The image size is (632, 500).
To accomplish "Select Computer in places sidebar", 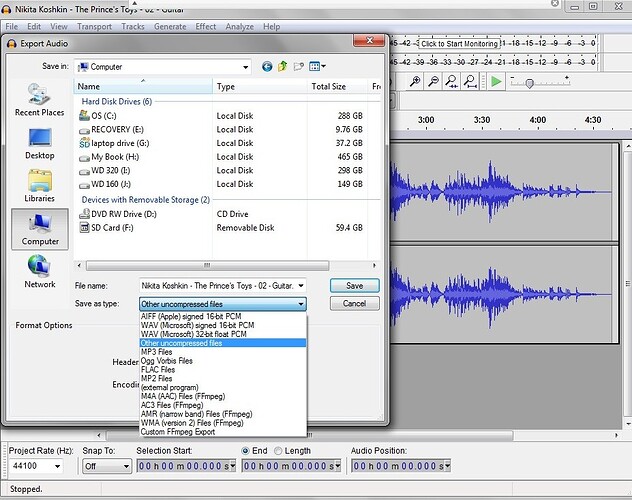I will 40,229.
